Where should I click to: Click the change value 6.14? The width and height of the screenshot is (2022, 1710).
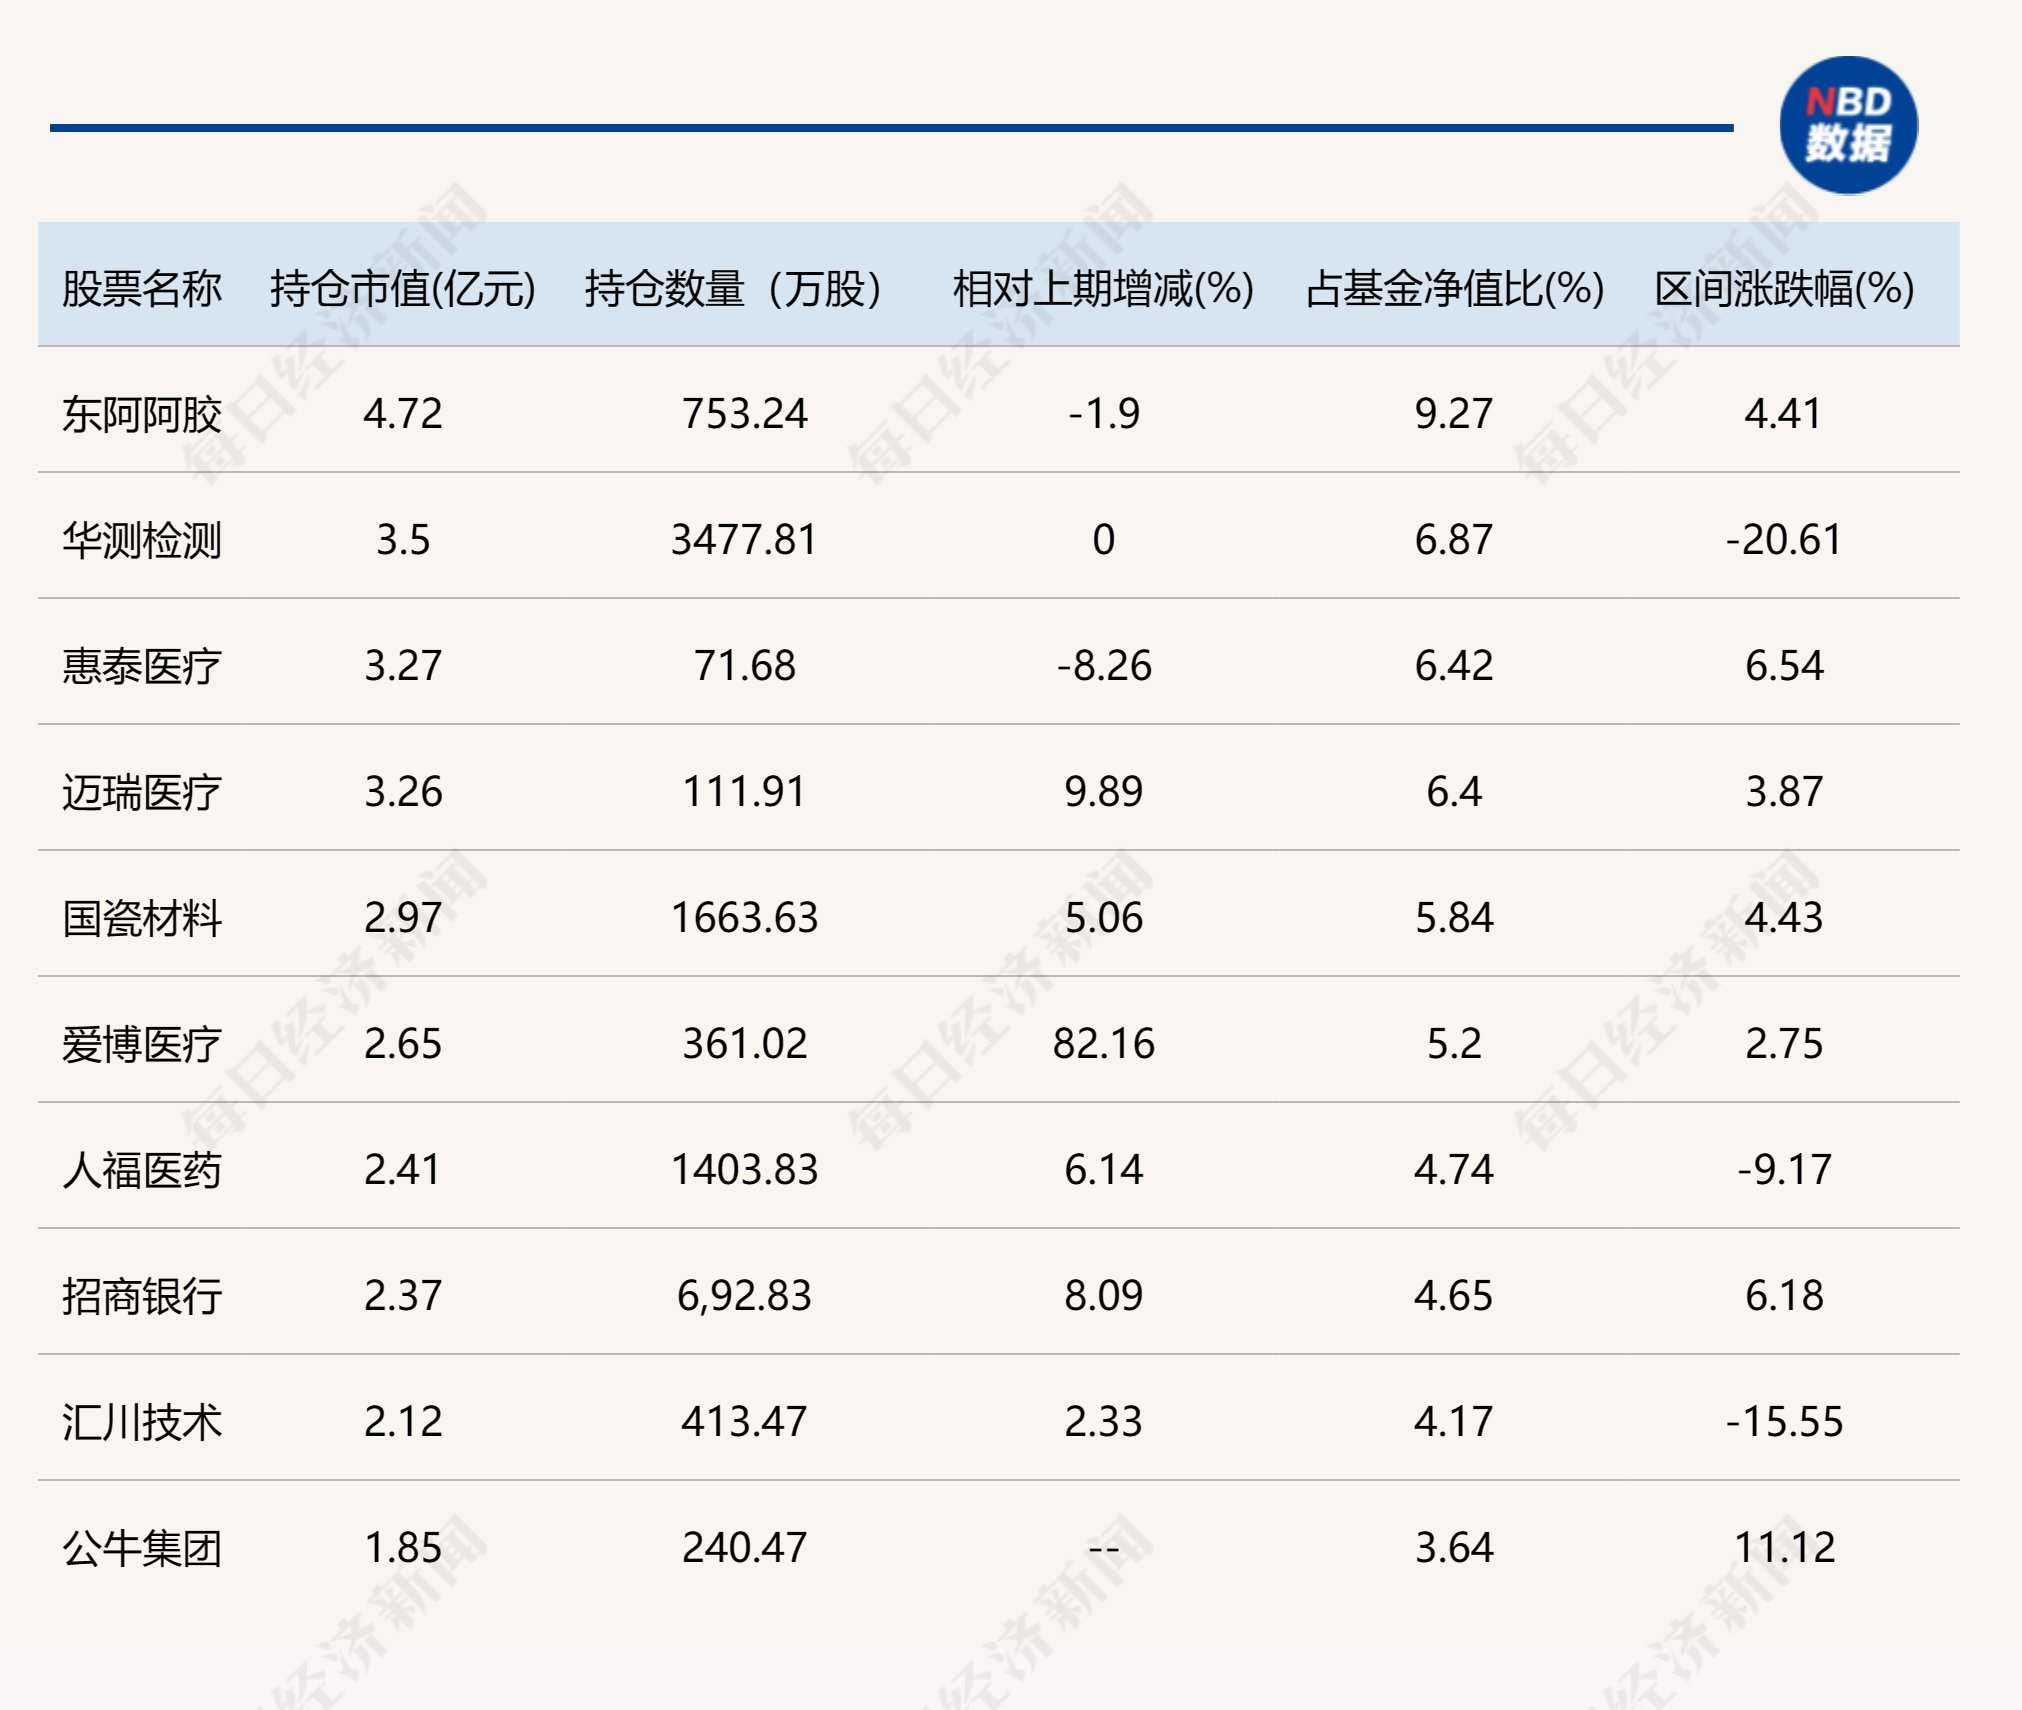(x=1104, y=1170)
